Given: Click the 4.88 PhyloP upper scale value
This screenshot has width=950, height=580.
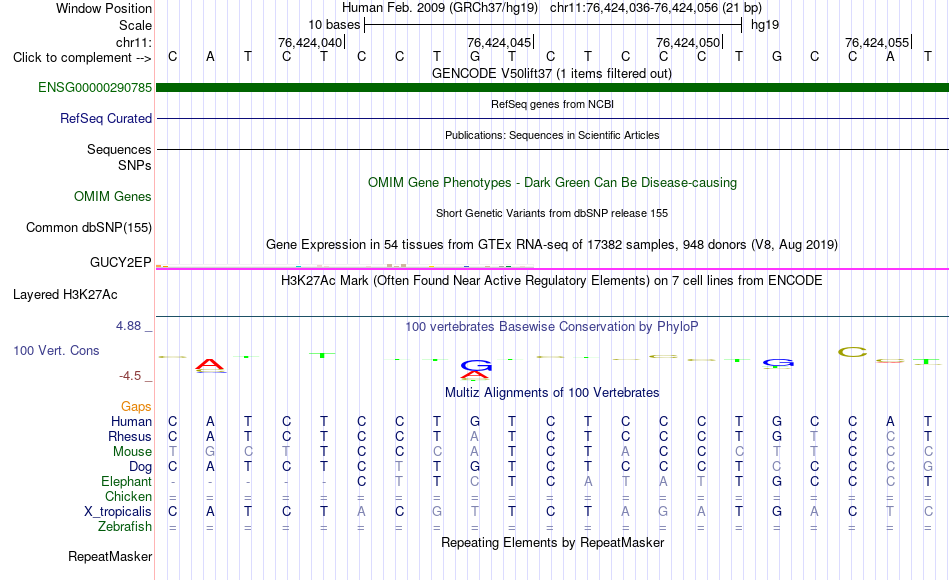Looking at the screenshot, I should click(128, 326).
